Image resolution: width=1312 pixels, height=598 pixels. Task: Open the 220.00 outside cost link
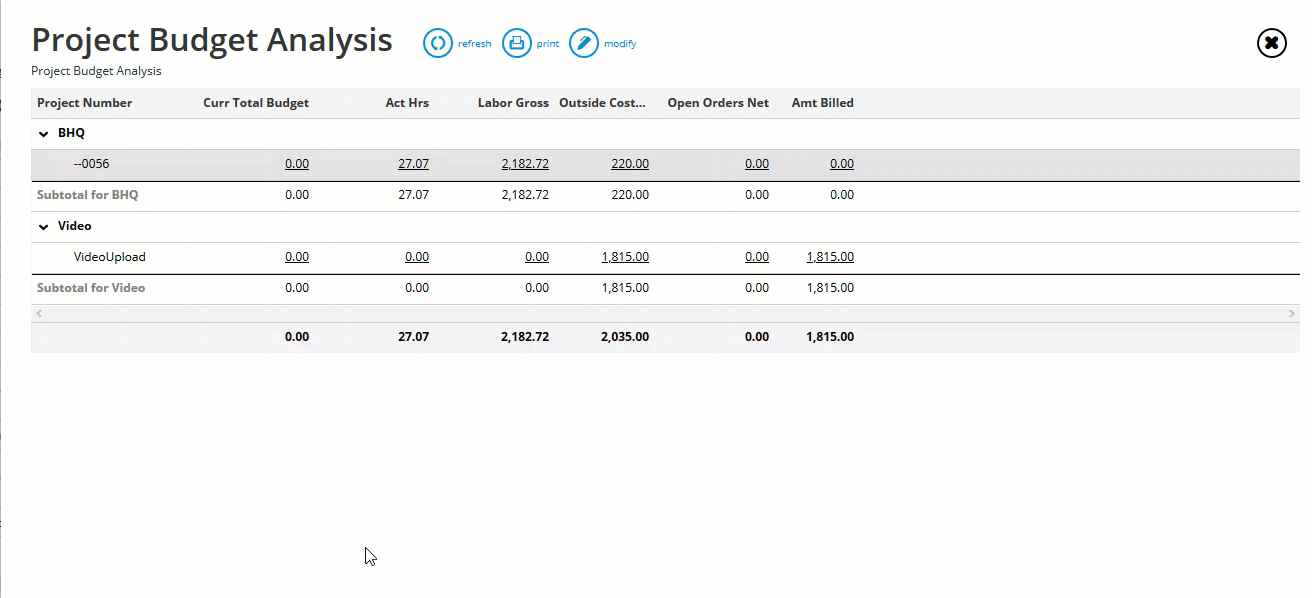[630, 164]
